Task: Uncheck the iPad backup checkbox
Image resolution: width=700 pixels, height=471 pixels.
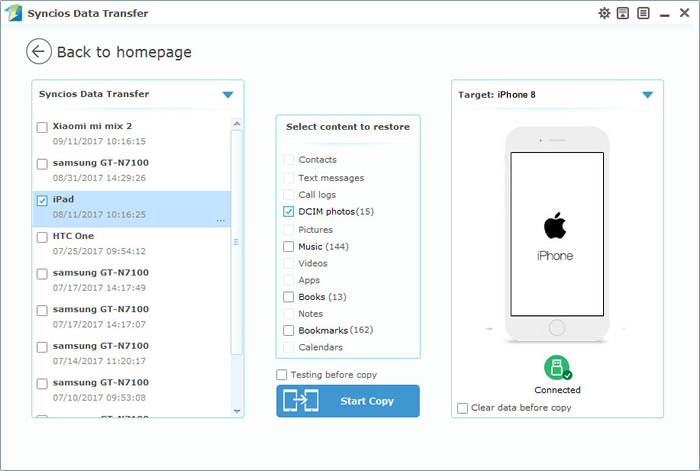Action: tap(42, 200)
